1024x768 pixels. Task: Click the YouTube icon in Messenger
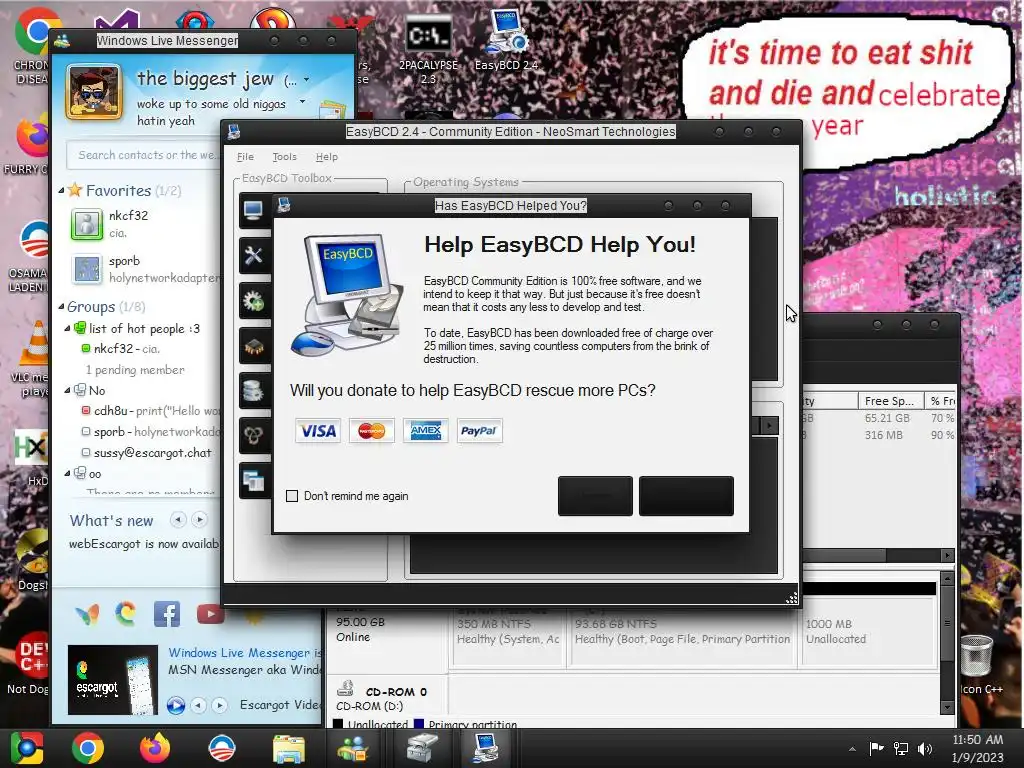tap(210, 614)
